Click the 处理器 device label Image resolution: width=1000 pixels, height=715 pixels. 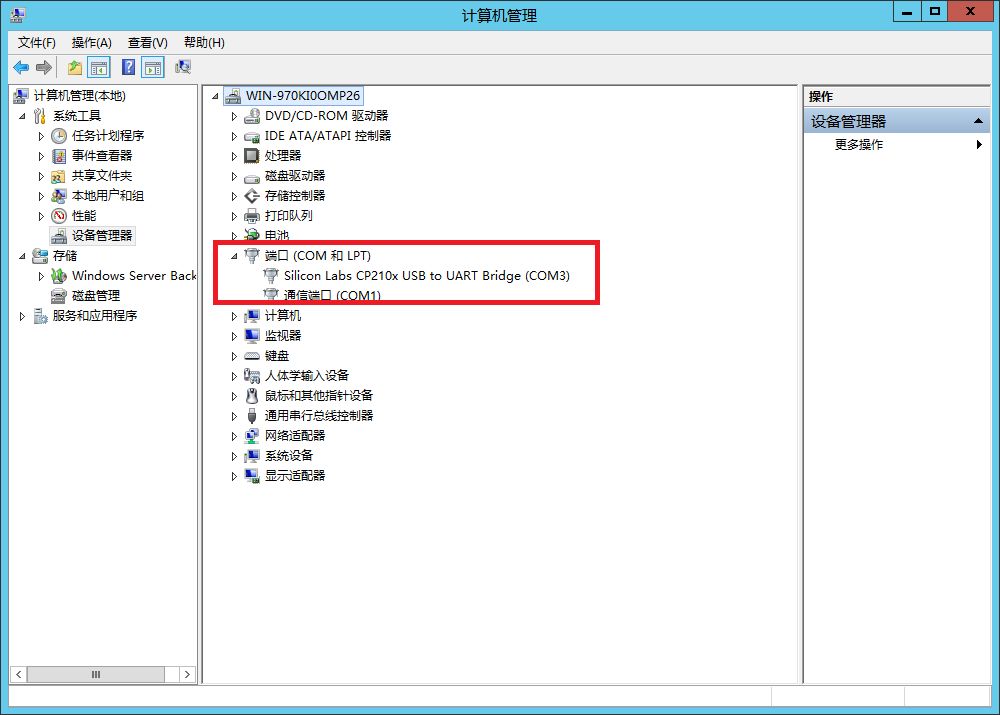click(283, 156)
